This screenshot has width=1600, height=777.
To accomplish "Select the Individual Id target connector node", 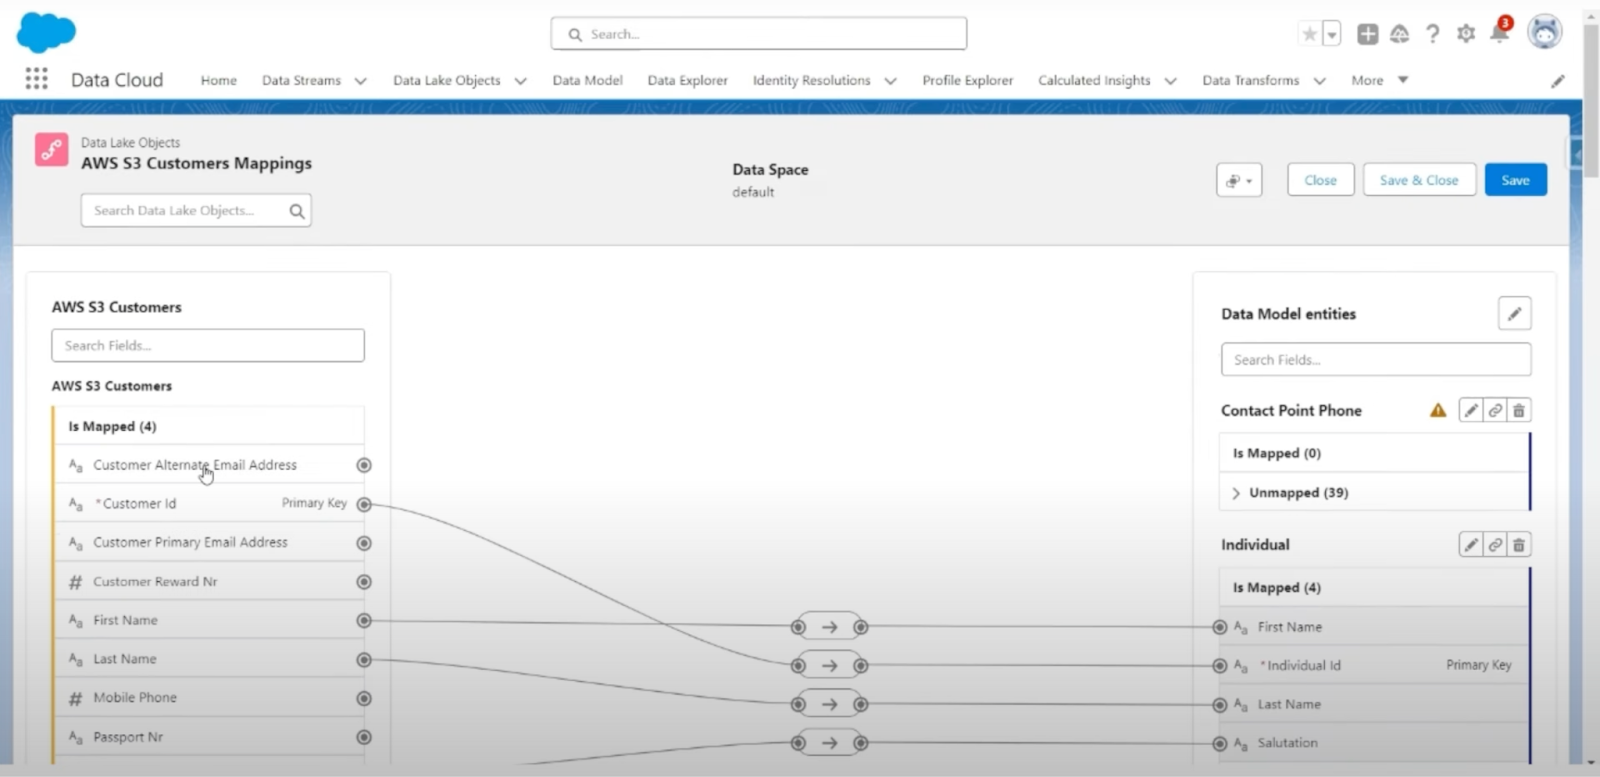I will pyautogui.click(x=1220, y=666).
